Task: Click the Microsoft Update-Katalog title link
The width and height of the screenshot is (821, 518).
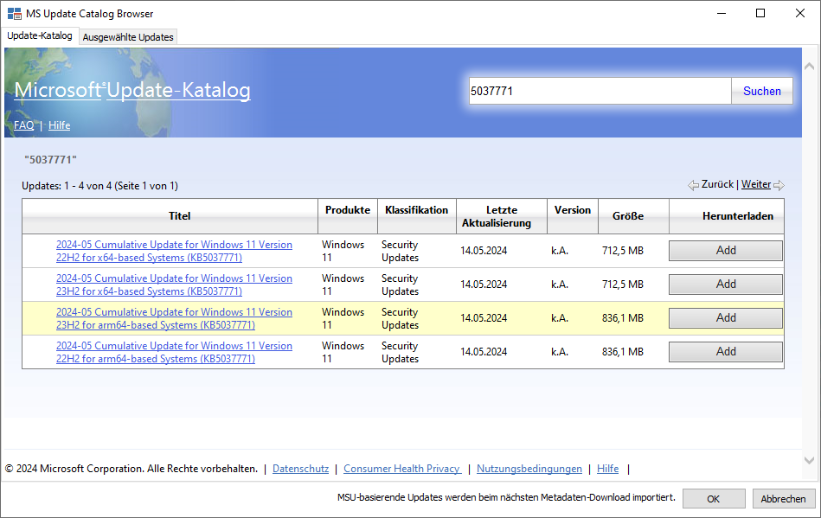Action: tap(132, 90)
